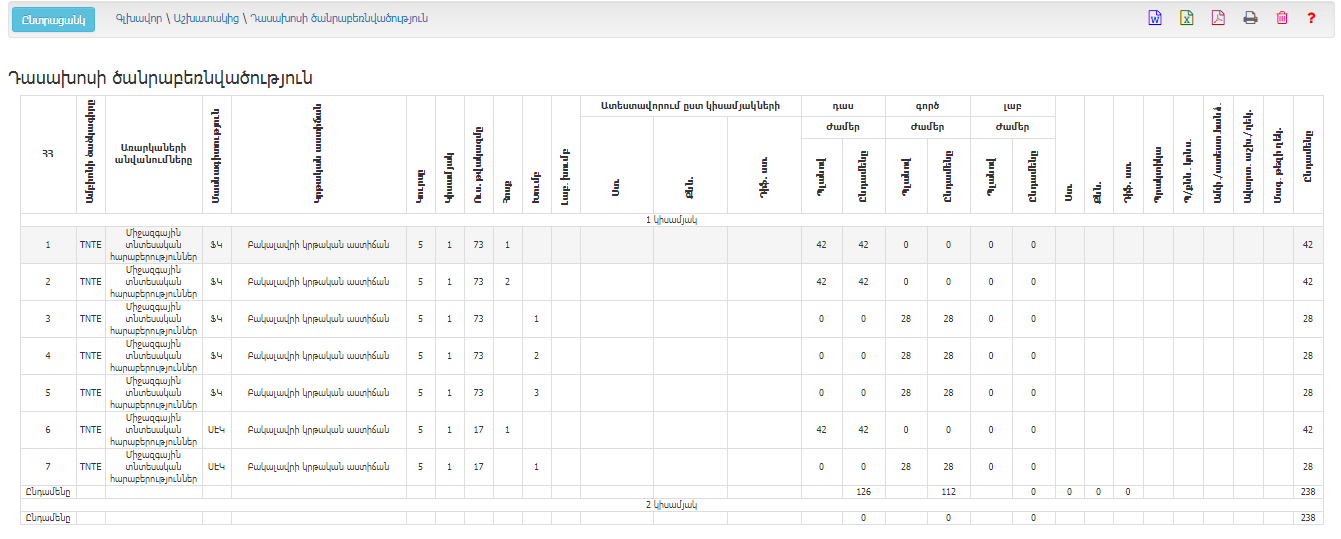1341x539 pixels.
Task: Click the printer icon
Action: [x=1250, y=18]
